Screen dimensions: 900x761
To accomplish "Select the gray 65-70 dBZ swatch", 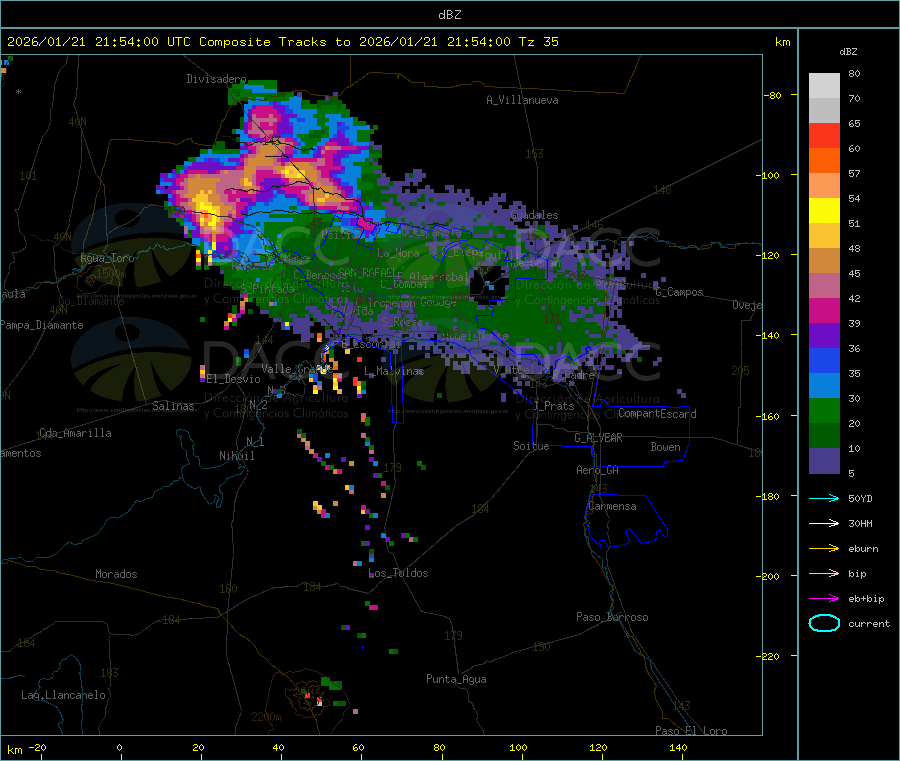I will [824, 111].
